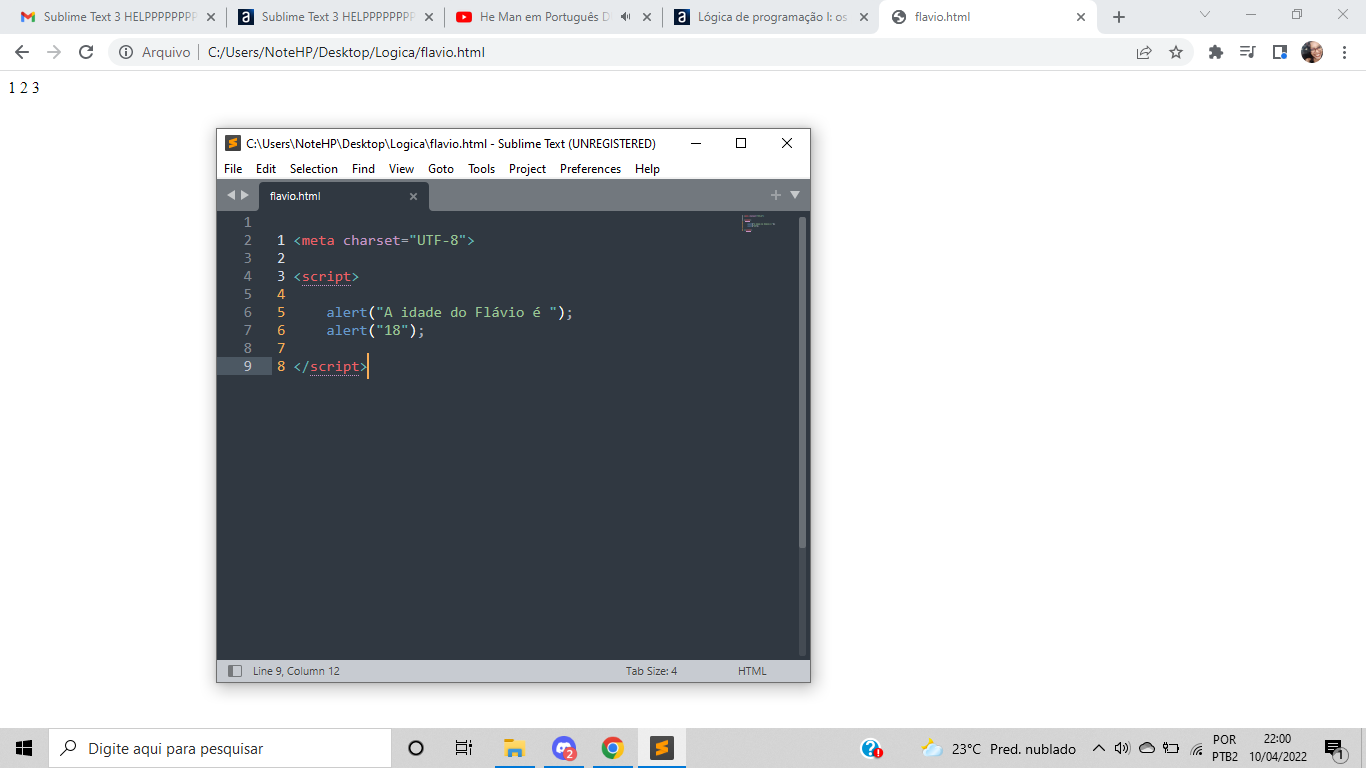Toggle the side bar icon in Sublime status bar
This screenshot has width=1366, height=768.
[x=235, y=671]
